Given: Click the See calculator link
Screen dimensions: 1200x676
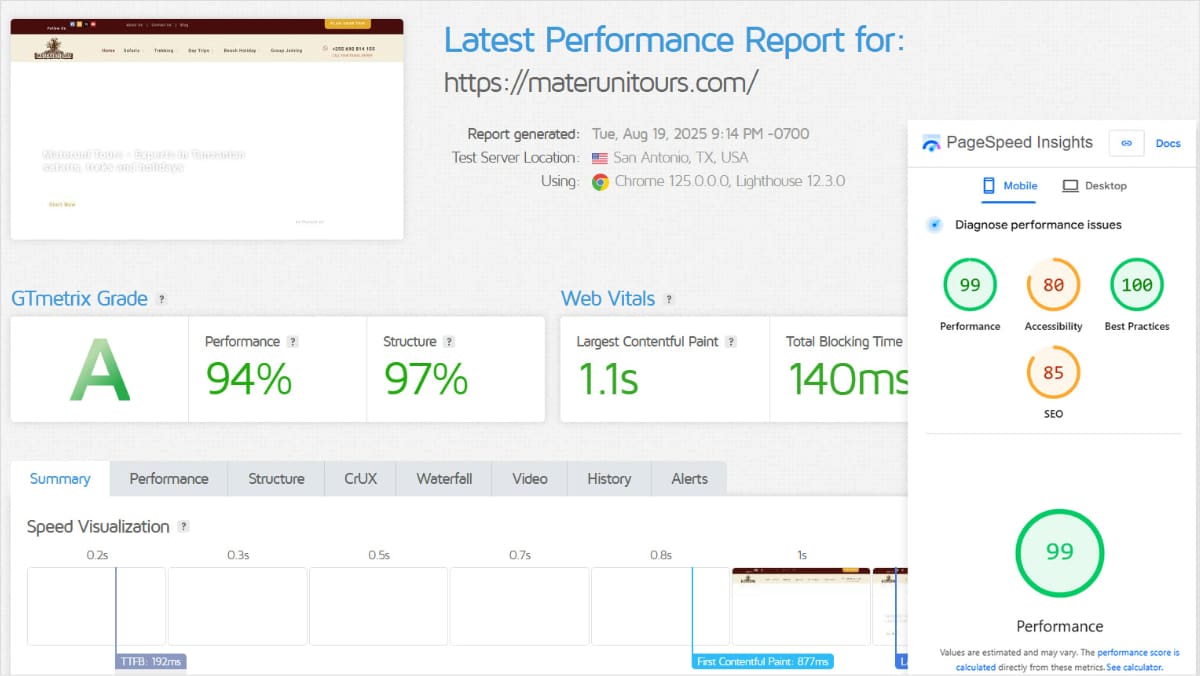Looking at the screenshot, I should pos(1134,667).
